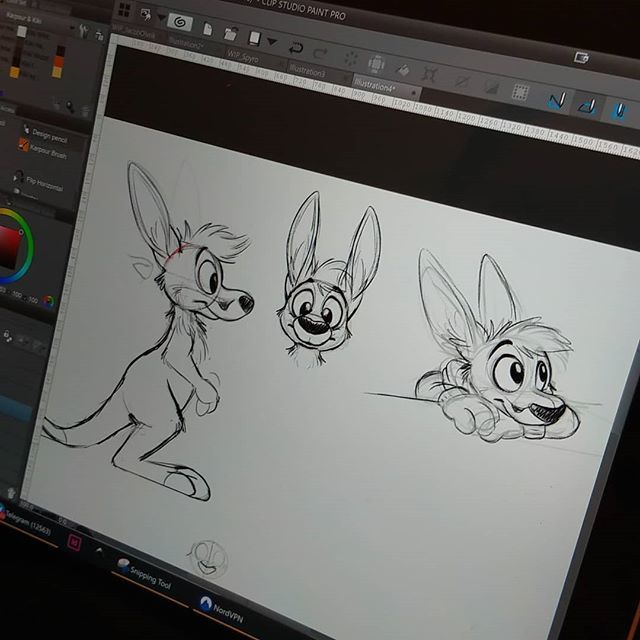Select the orange swatch in the color set
The width and height of the screenshot is (640, 640).
pyautogui.click(x=59, y=62)
